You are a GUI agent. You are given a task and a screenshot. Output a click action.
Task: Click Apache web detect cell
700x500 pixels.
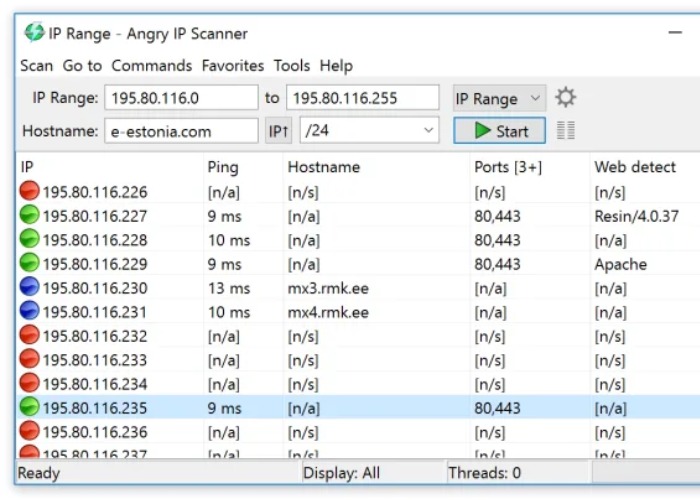621,264
